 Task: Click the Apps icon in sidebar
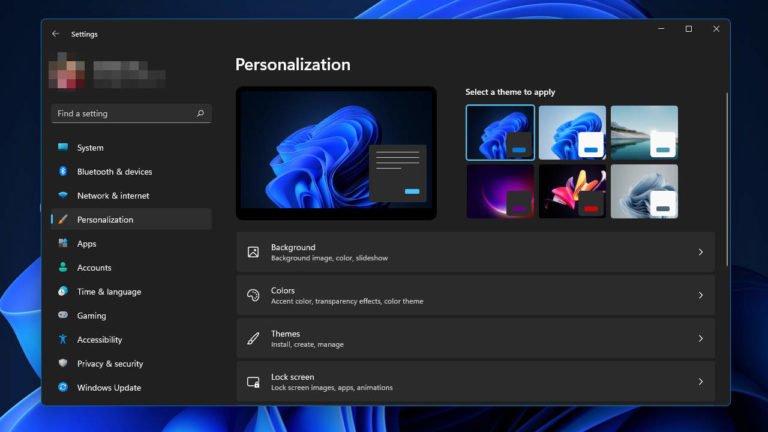point(63,243)
